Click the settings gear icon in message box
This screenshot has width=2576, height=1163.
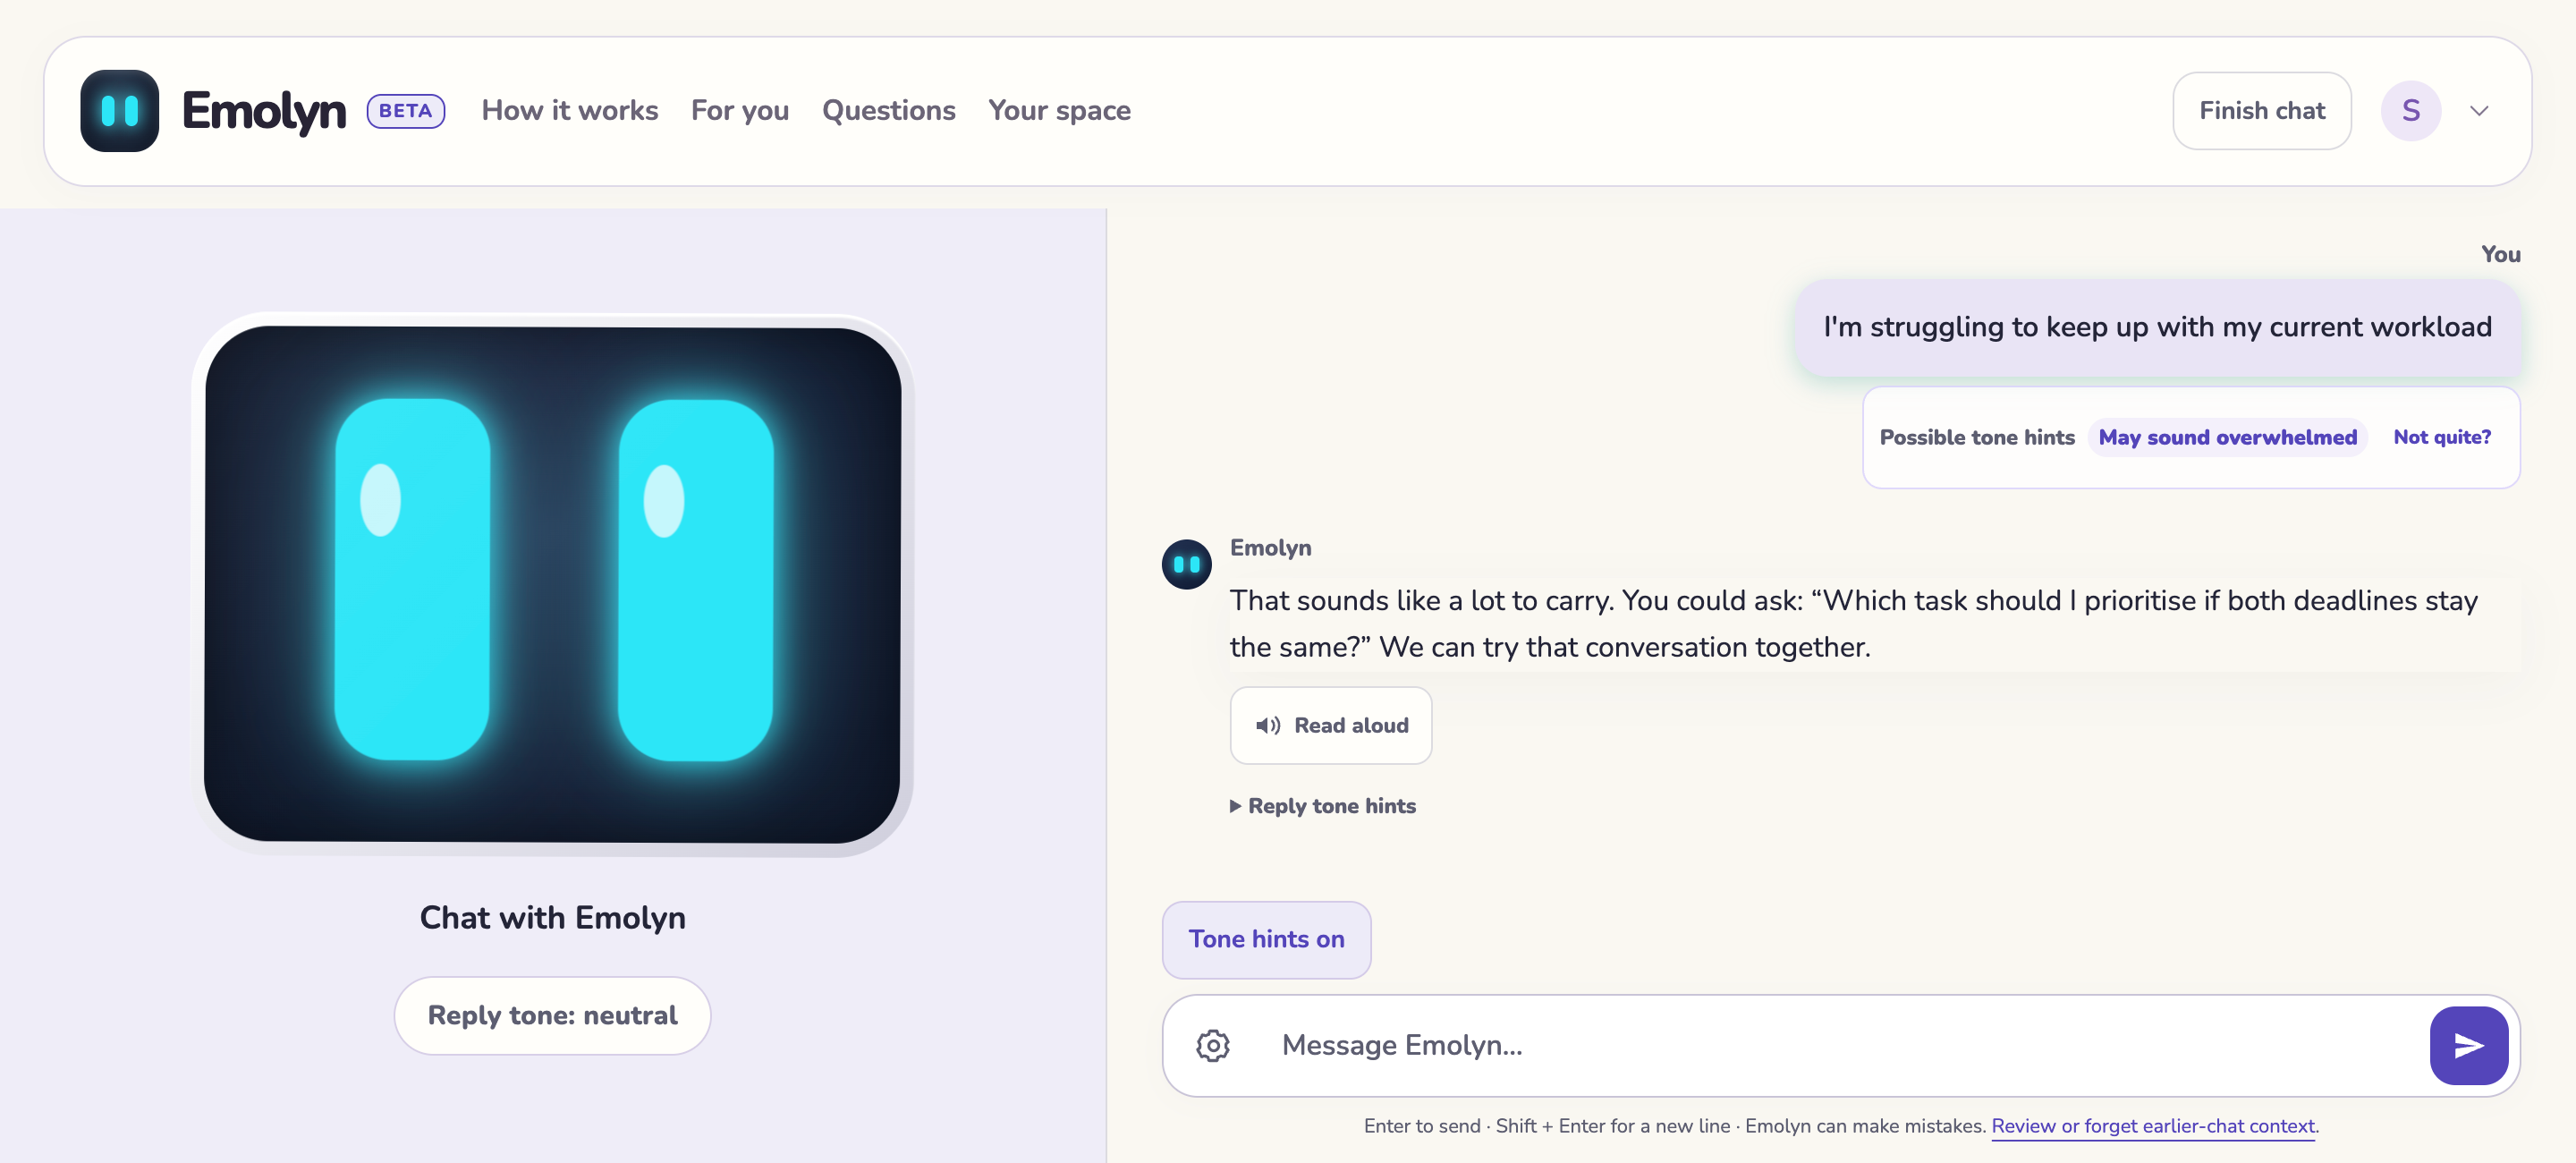pos(1212,1045)
